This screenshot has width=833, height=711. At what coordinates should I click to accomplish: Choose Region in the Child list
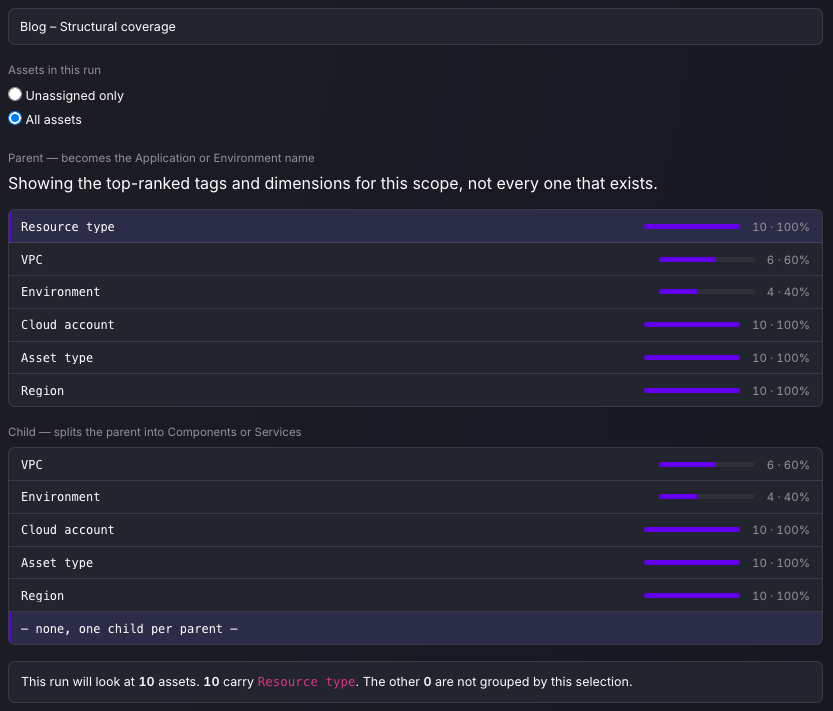[x=415, y=596]
